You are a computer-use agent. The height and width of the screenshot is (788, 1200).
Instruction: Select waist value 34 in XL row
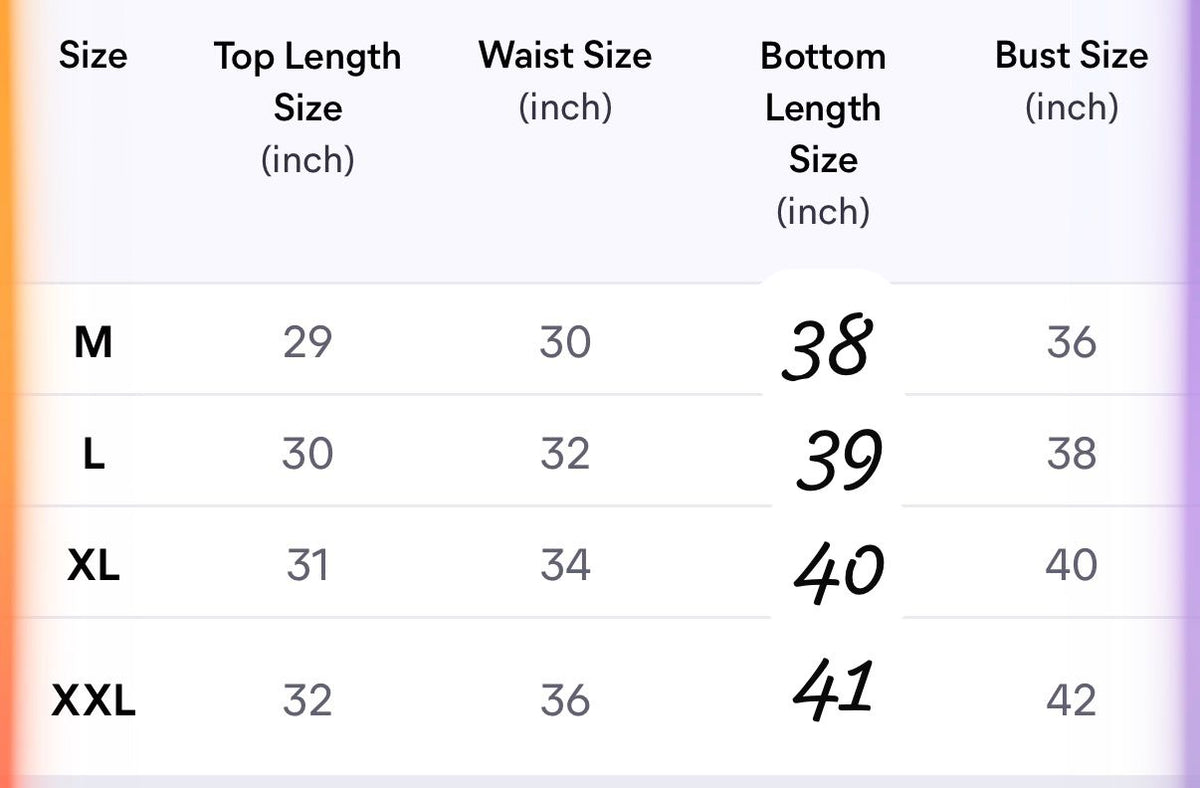coord(565,567)
